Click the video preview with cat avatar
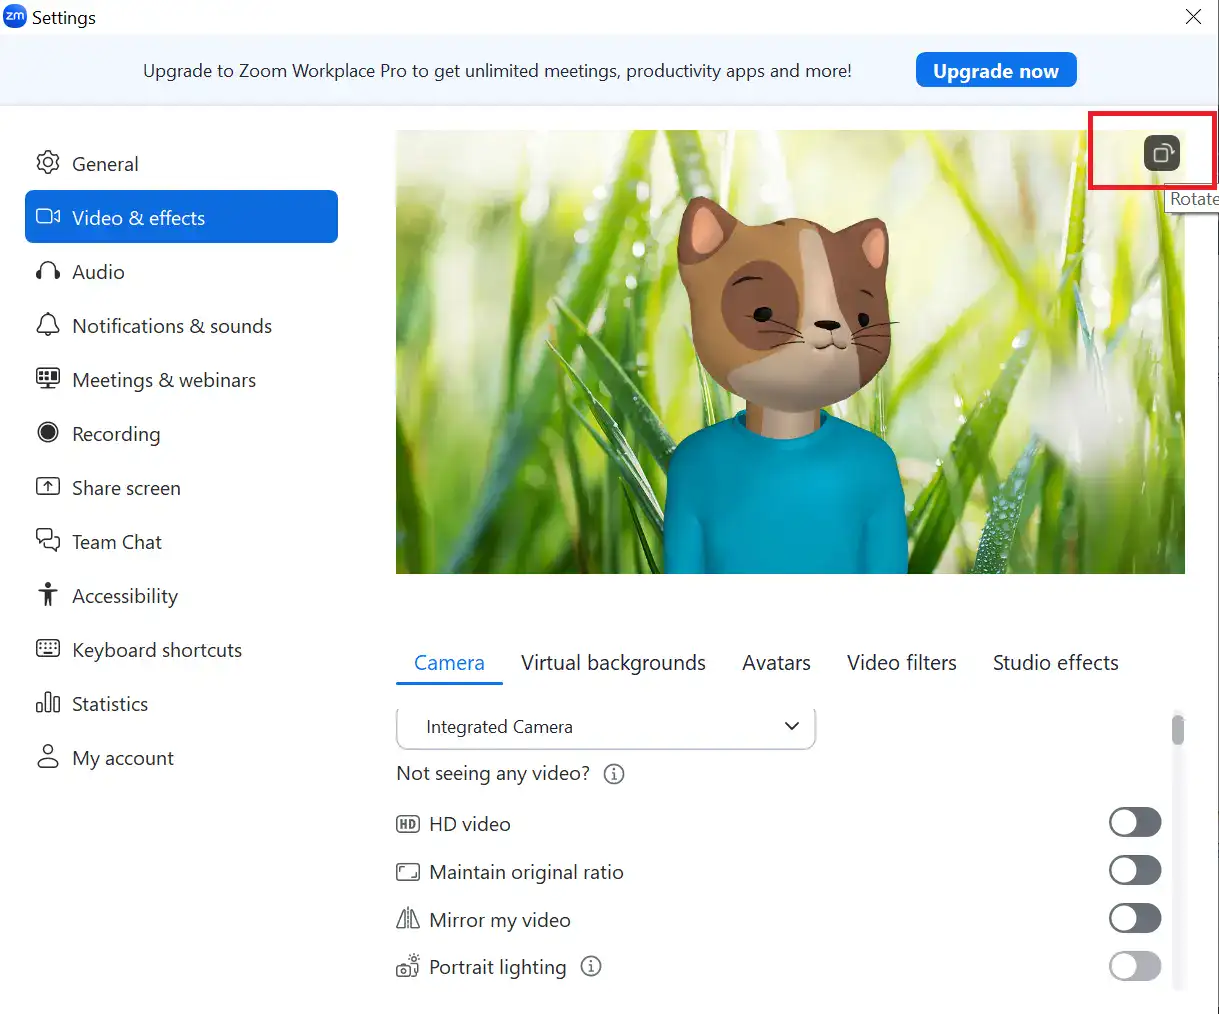Viewport: 1219px width, 1014px height. coord(790,352)
